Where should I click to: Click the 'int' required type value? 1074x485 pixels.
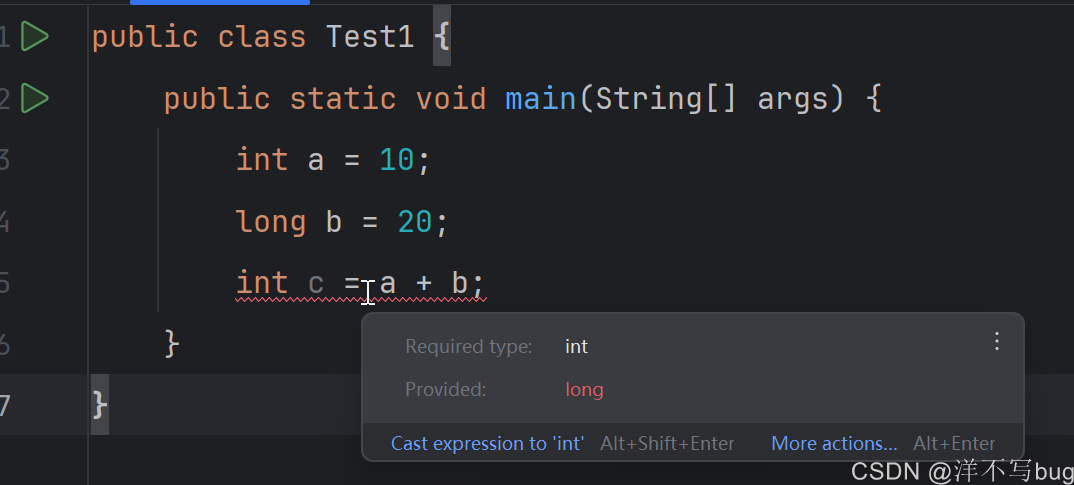point(576,347)
